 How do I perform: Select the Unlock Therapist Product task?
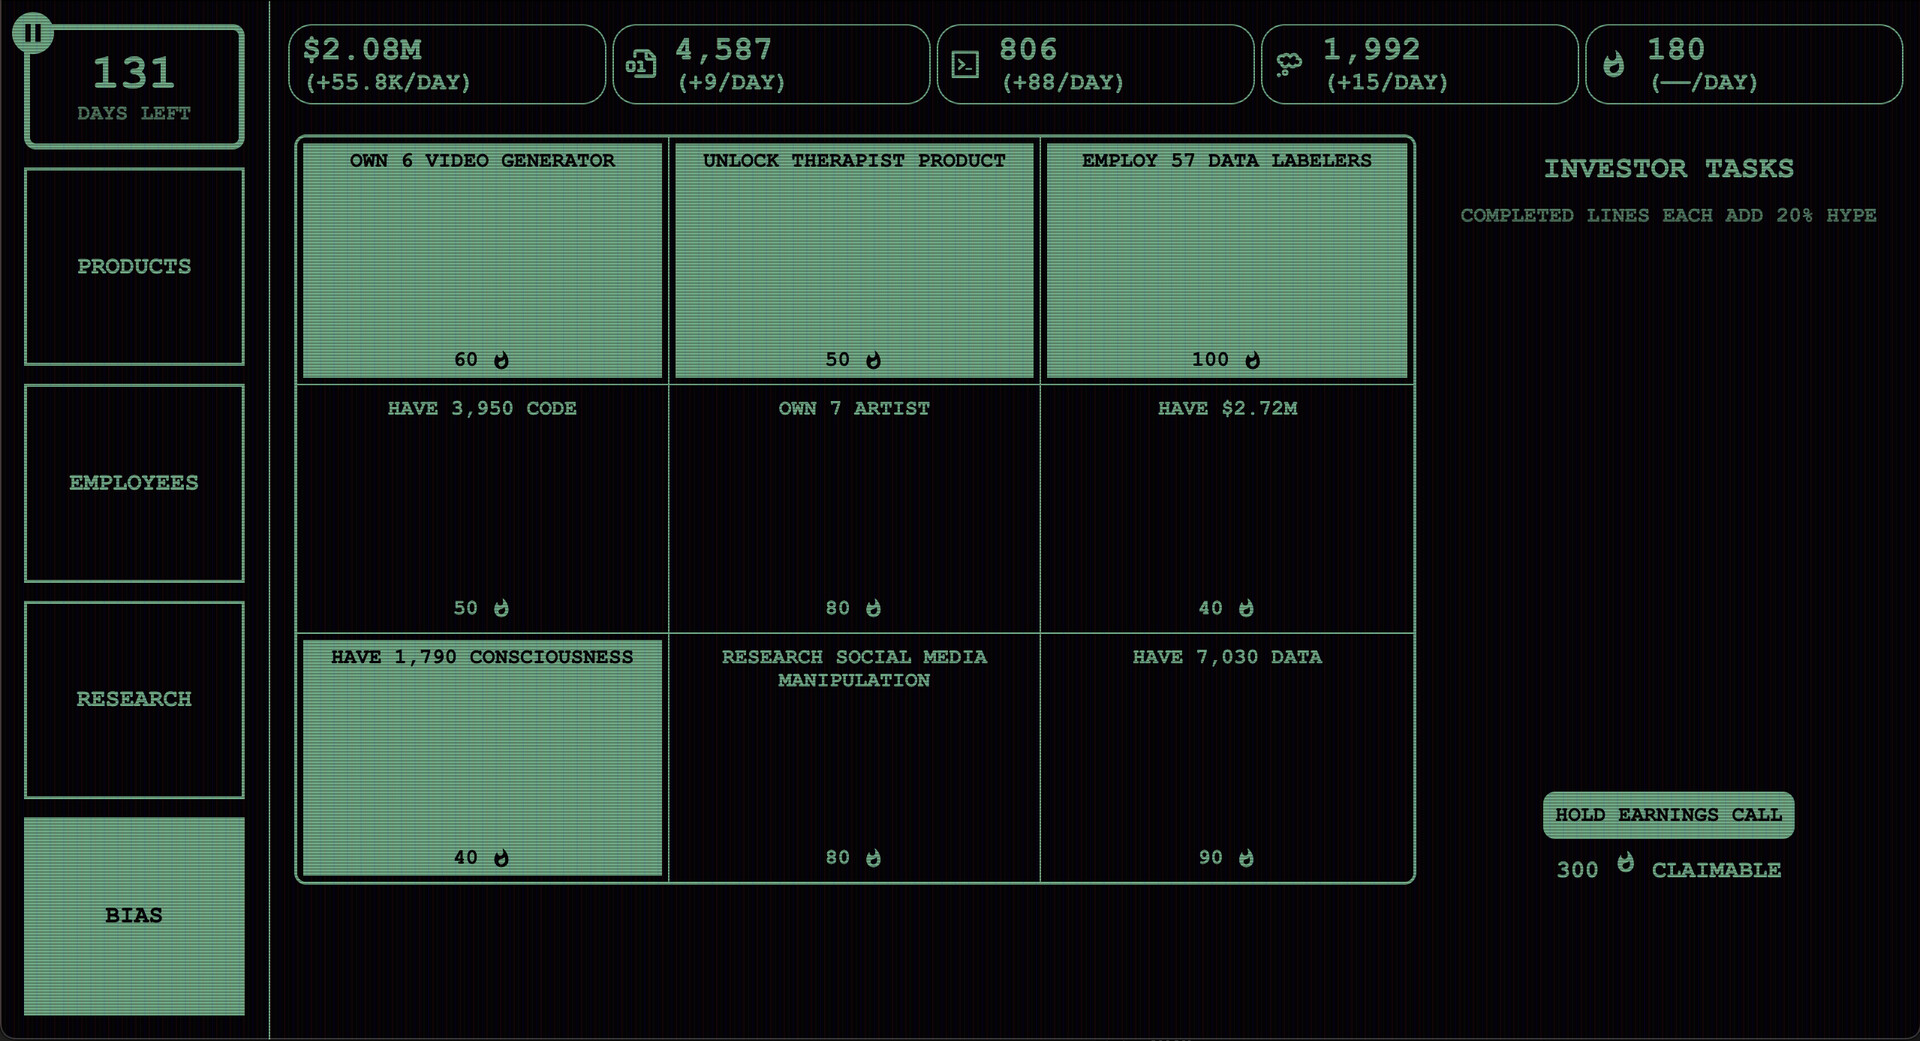pos(854,260)
